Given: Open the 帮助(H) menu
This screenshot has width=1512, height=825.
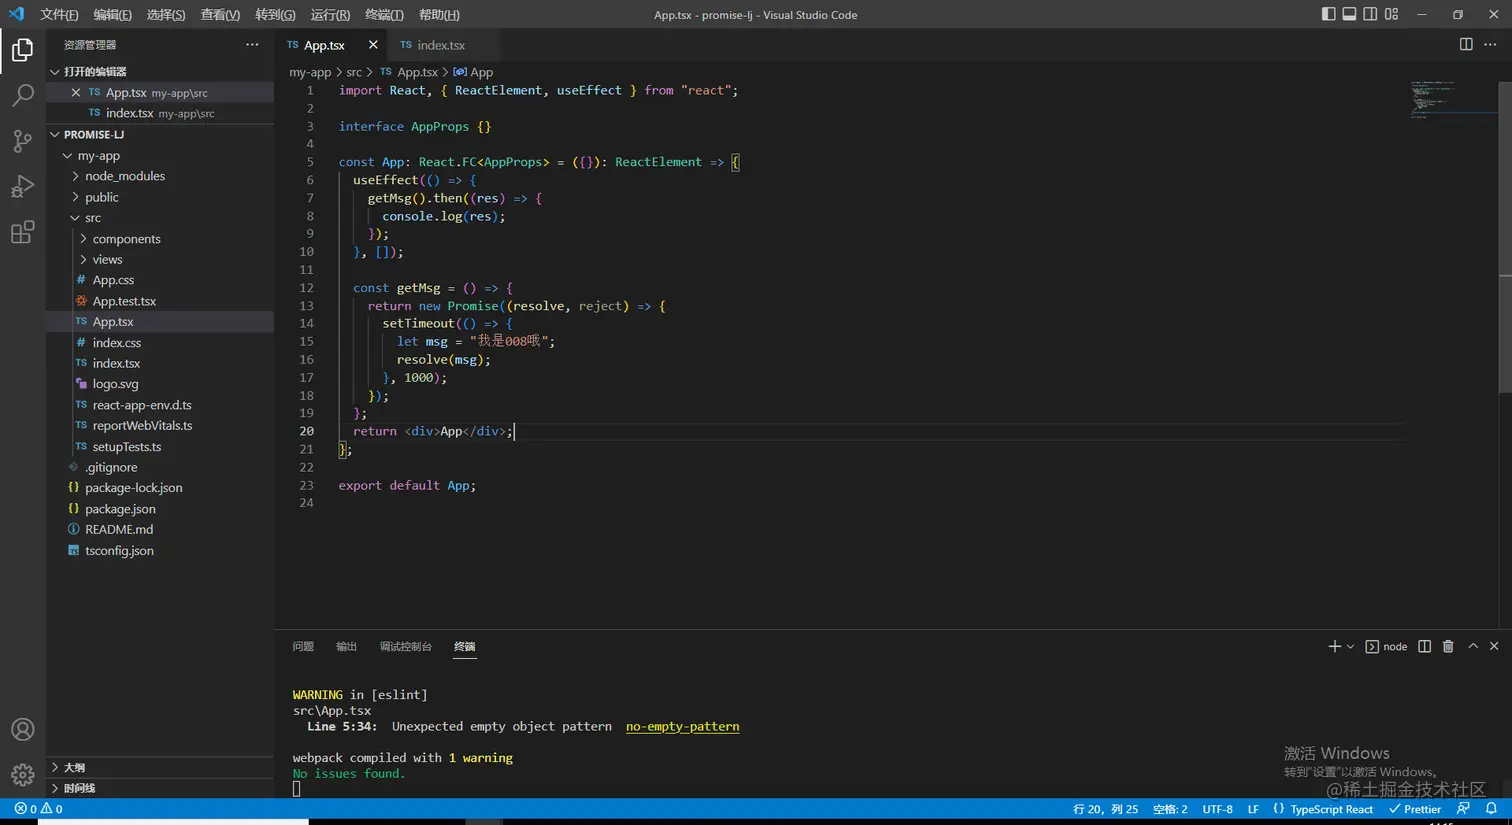Looking at the screenshot, I should [439, 15].
